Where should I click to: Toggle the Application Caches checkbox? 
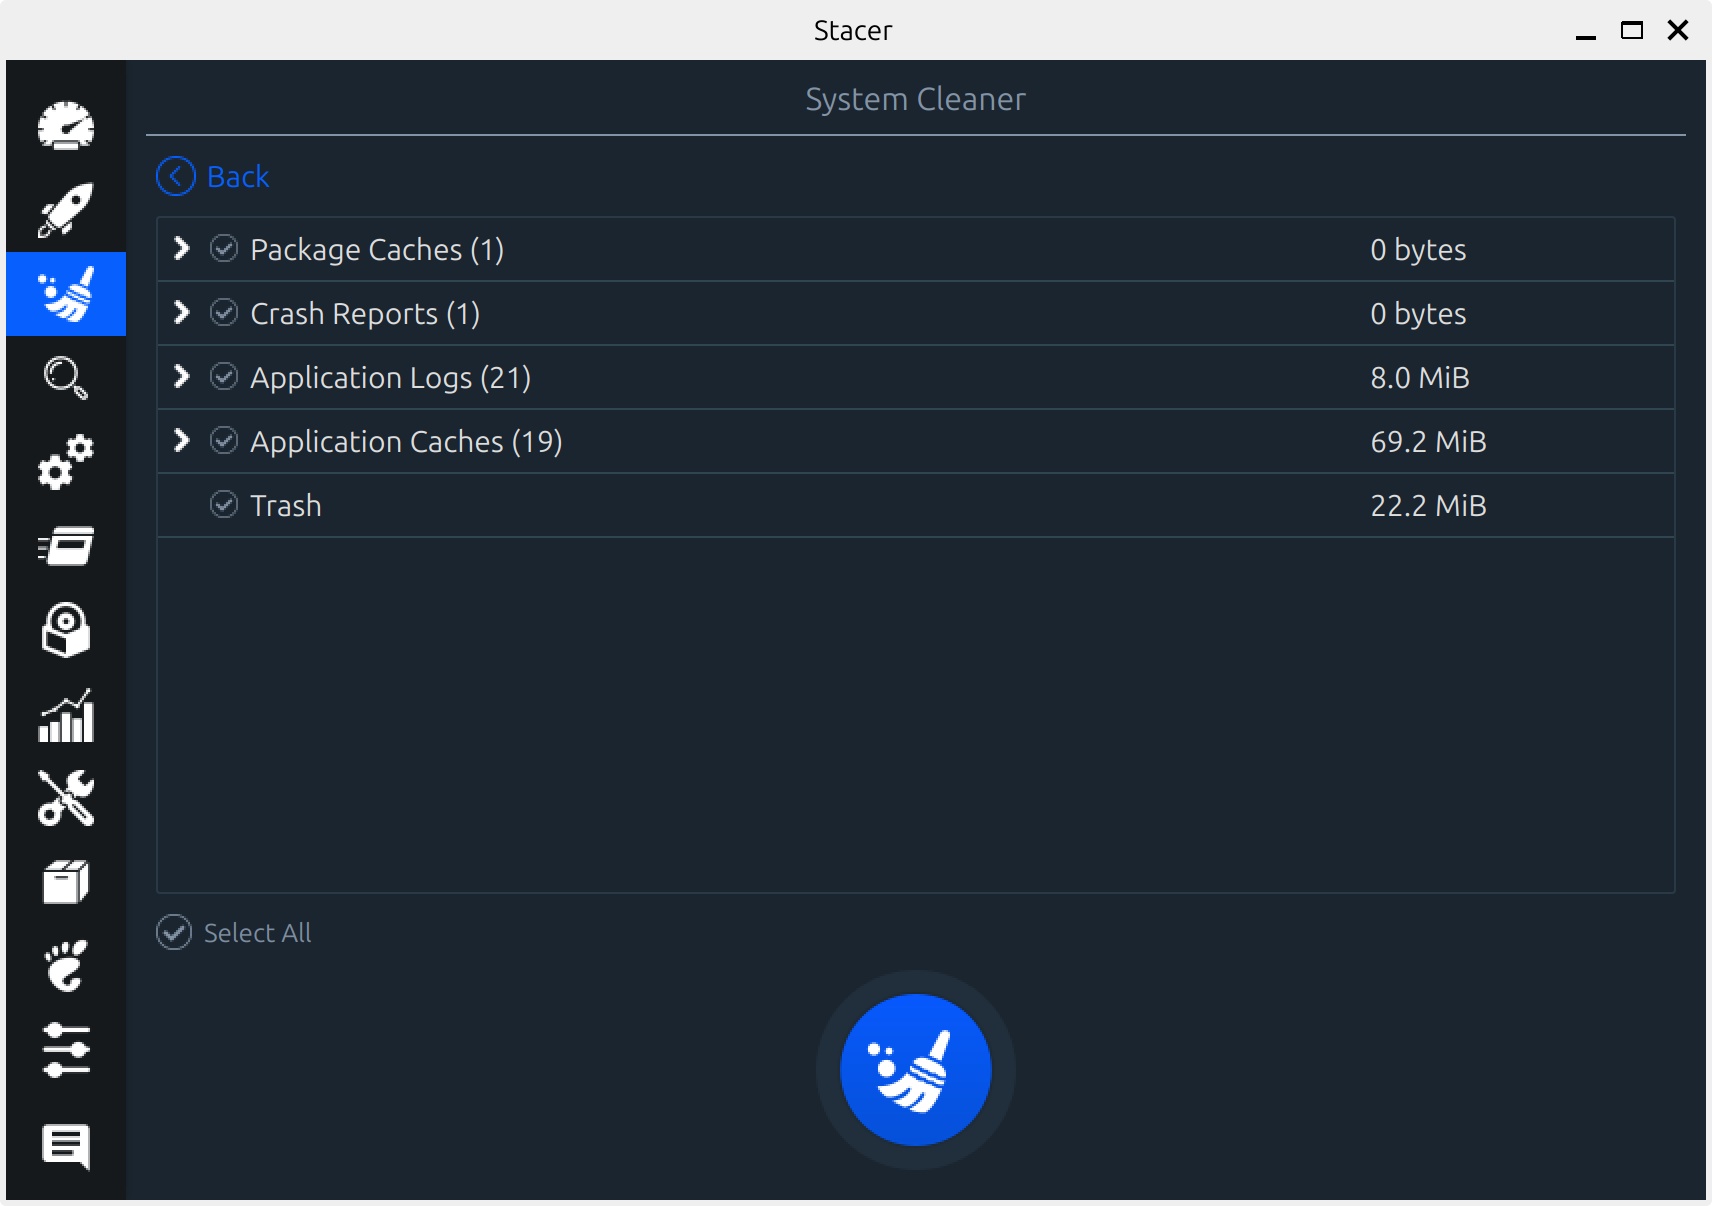(x=224, y=441)
